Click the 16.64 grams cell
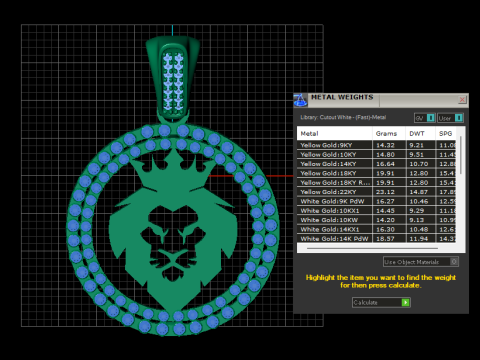This screenshot has height=360, width=480. click(389, 164)
